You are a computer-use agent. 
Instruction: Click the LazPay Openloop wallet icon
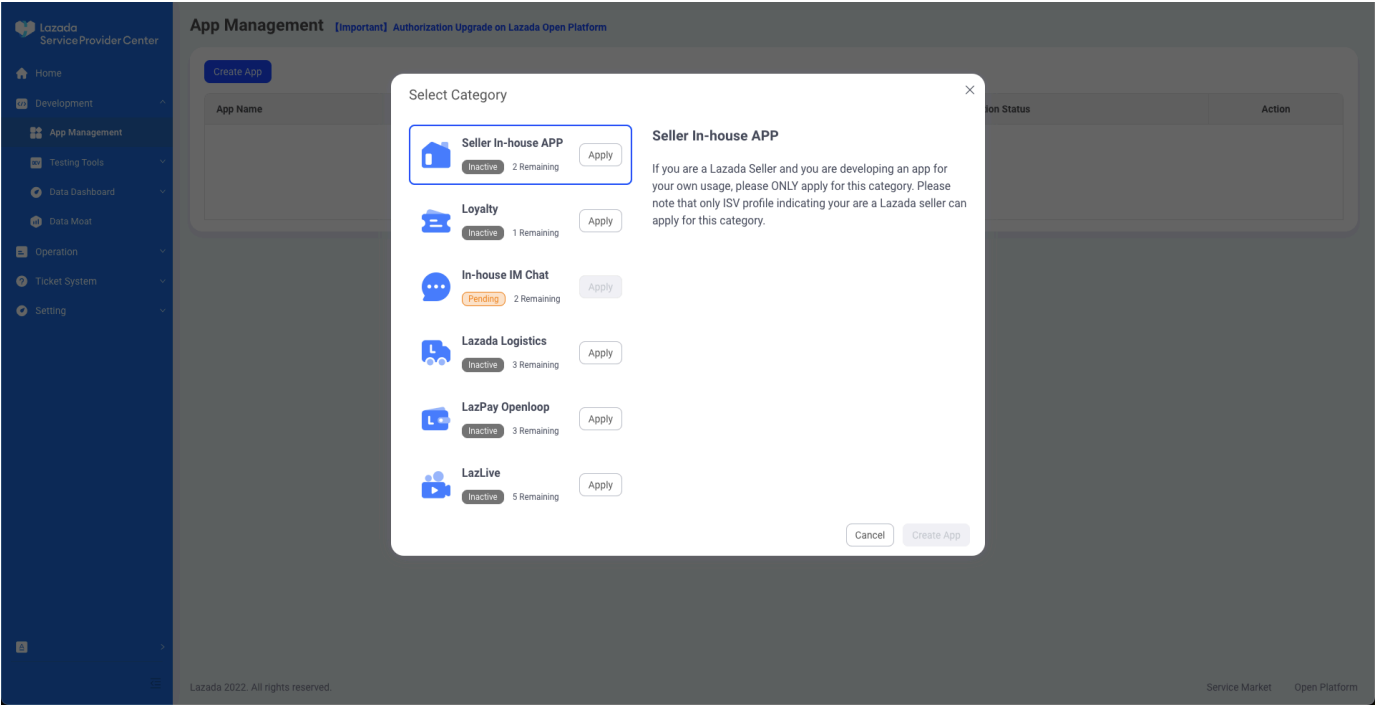click(x=436, y=419)
